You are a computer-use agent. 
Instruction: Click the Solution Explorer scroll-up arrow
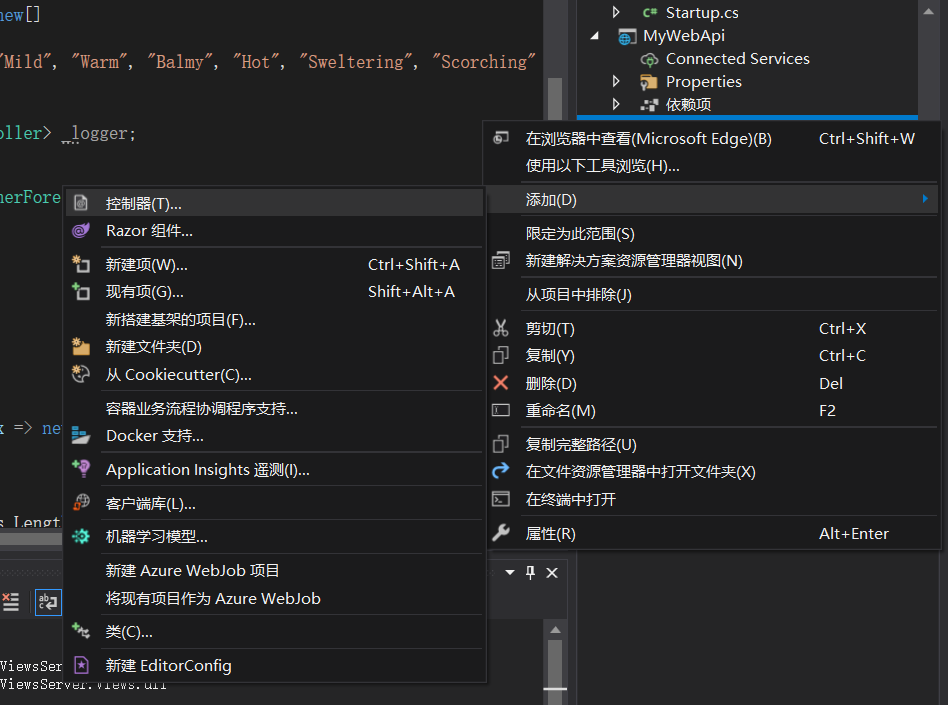coord(929,11)
